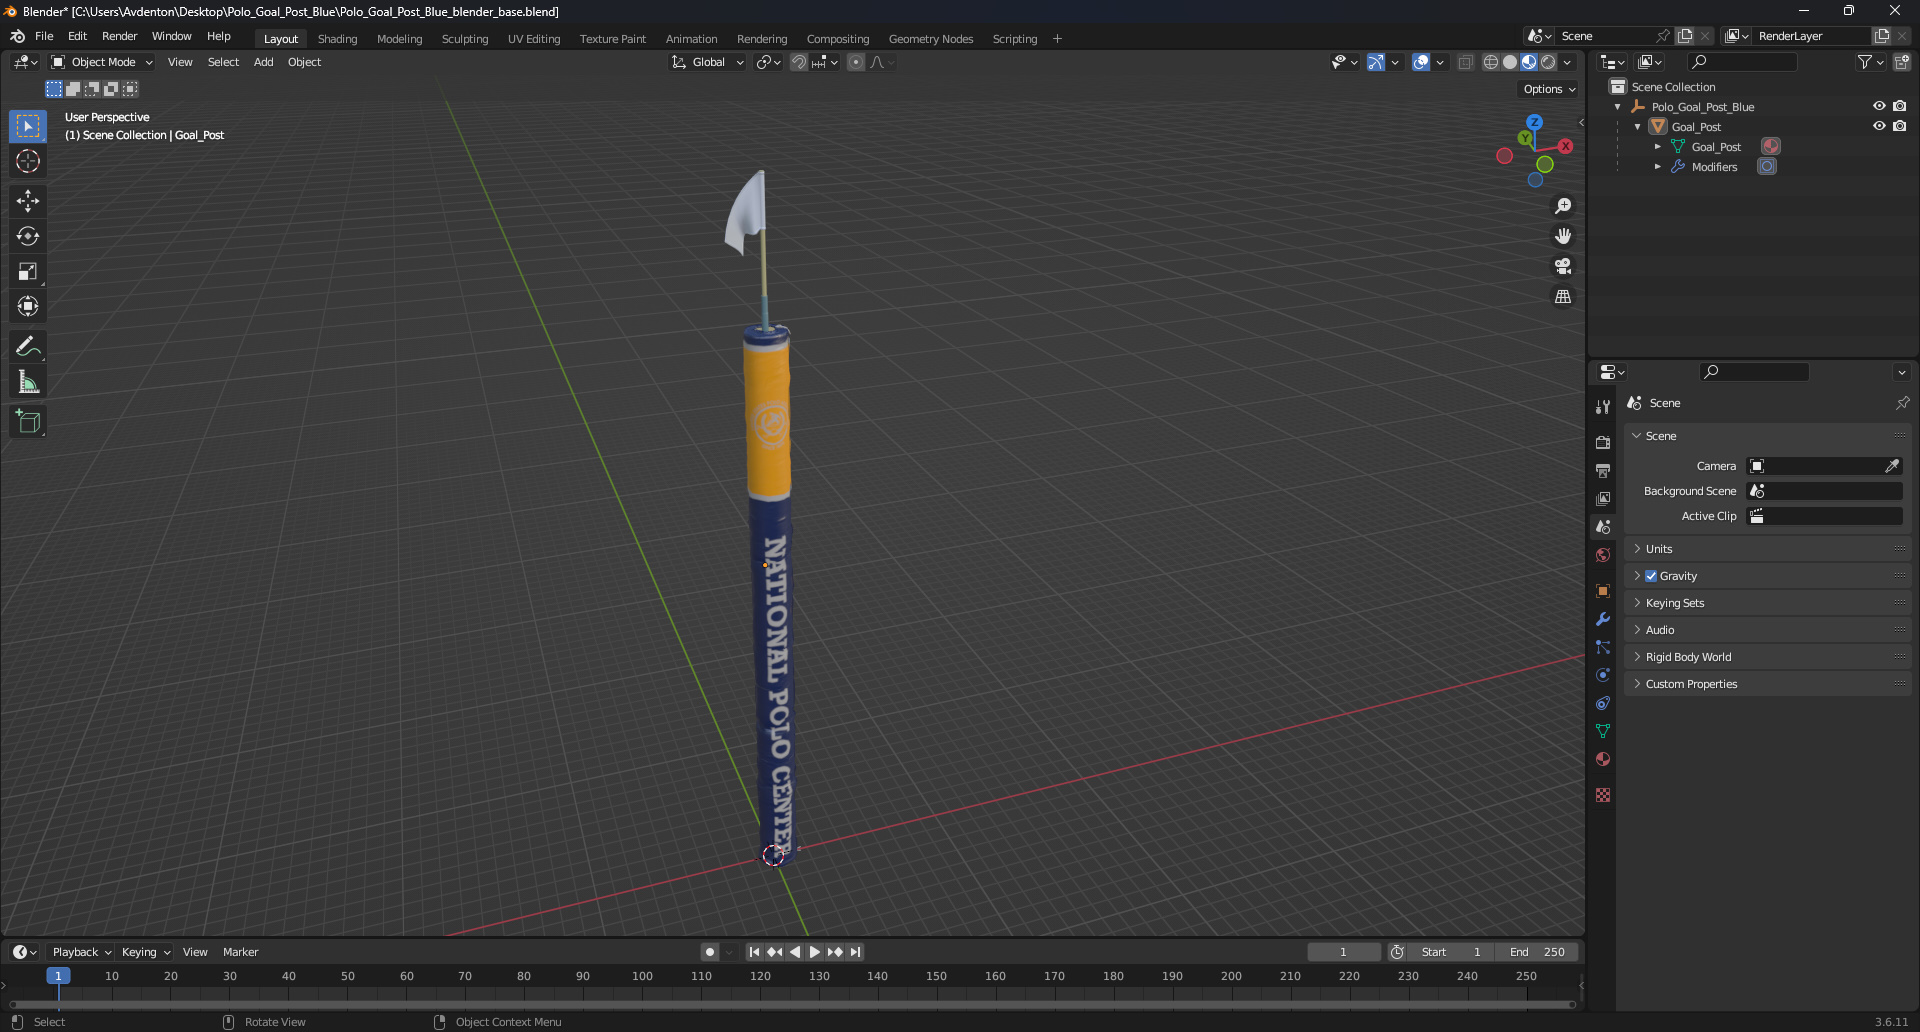Open the World properties tab

point(1603,555)
